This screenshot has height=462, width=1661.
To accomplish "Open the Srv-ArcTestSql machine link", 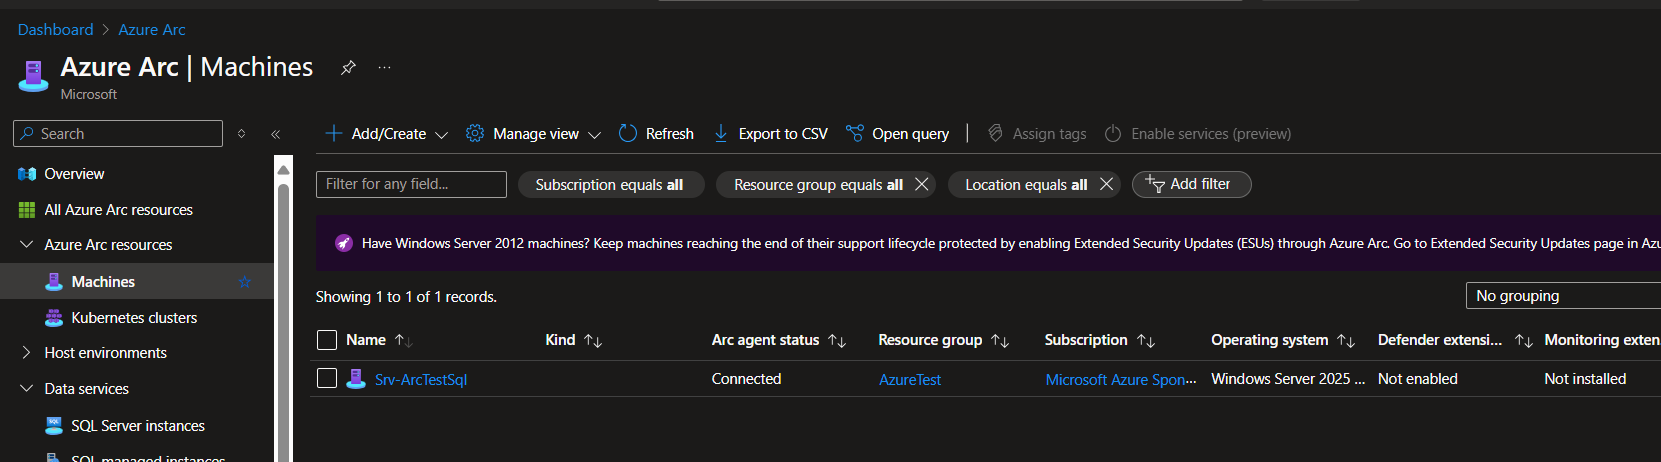I will click(421, 380).
